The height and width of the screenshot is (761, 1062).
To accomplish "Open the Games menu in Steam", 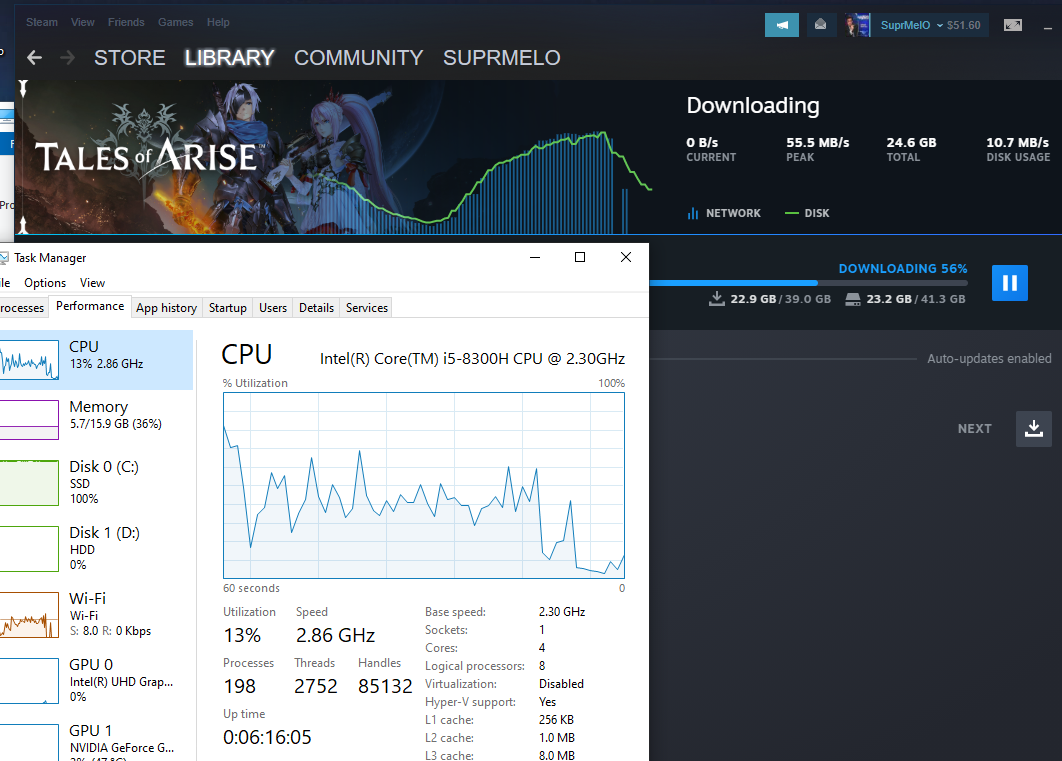I will (176, 22).
